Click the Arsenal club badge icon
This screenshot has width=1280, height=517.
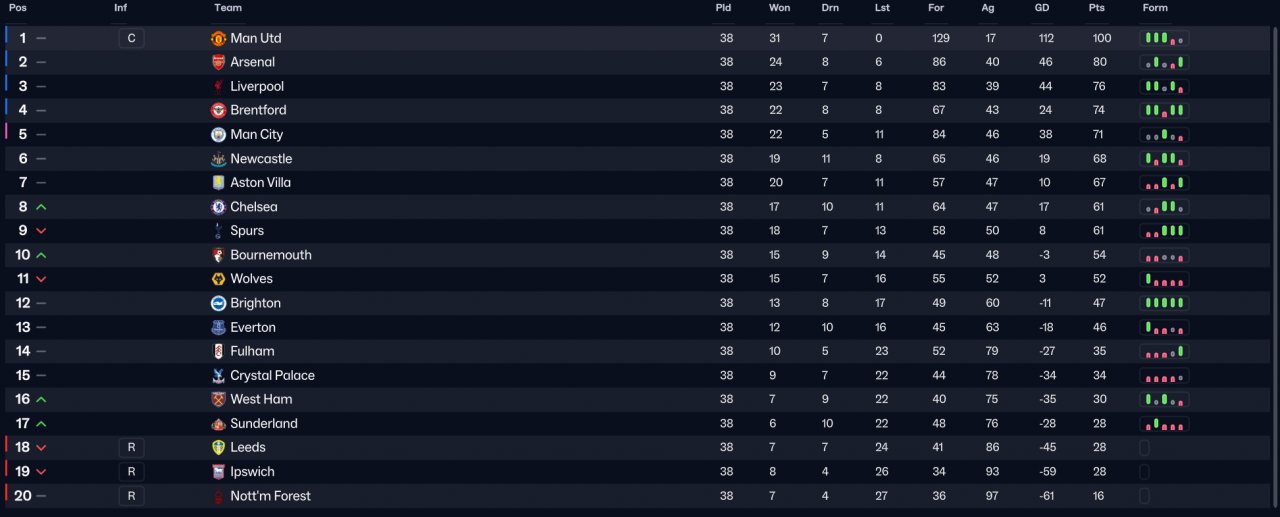tap(219, 62)
